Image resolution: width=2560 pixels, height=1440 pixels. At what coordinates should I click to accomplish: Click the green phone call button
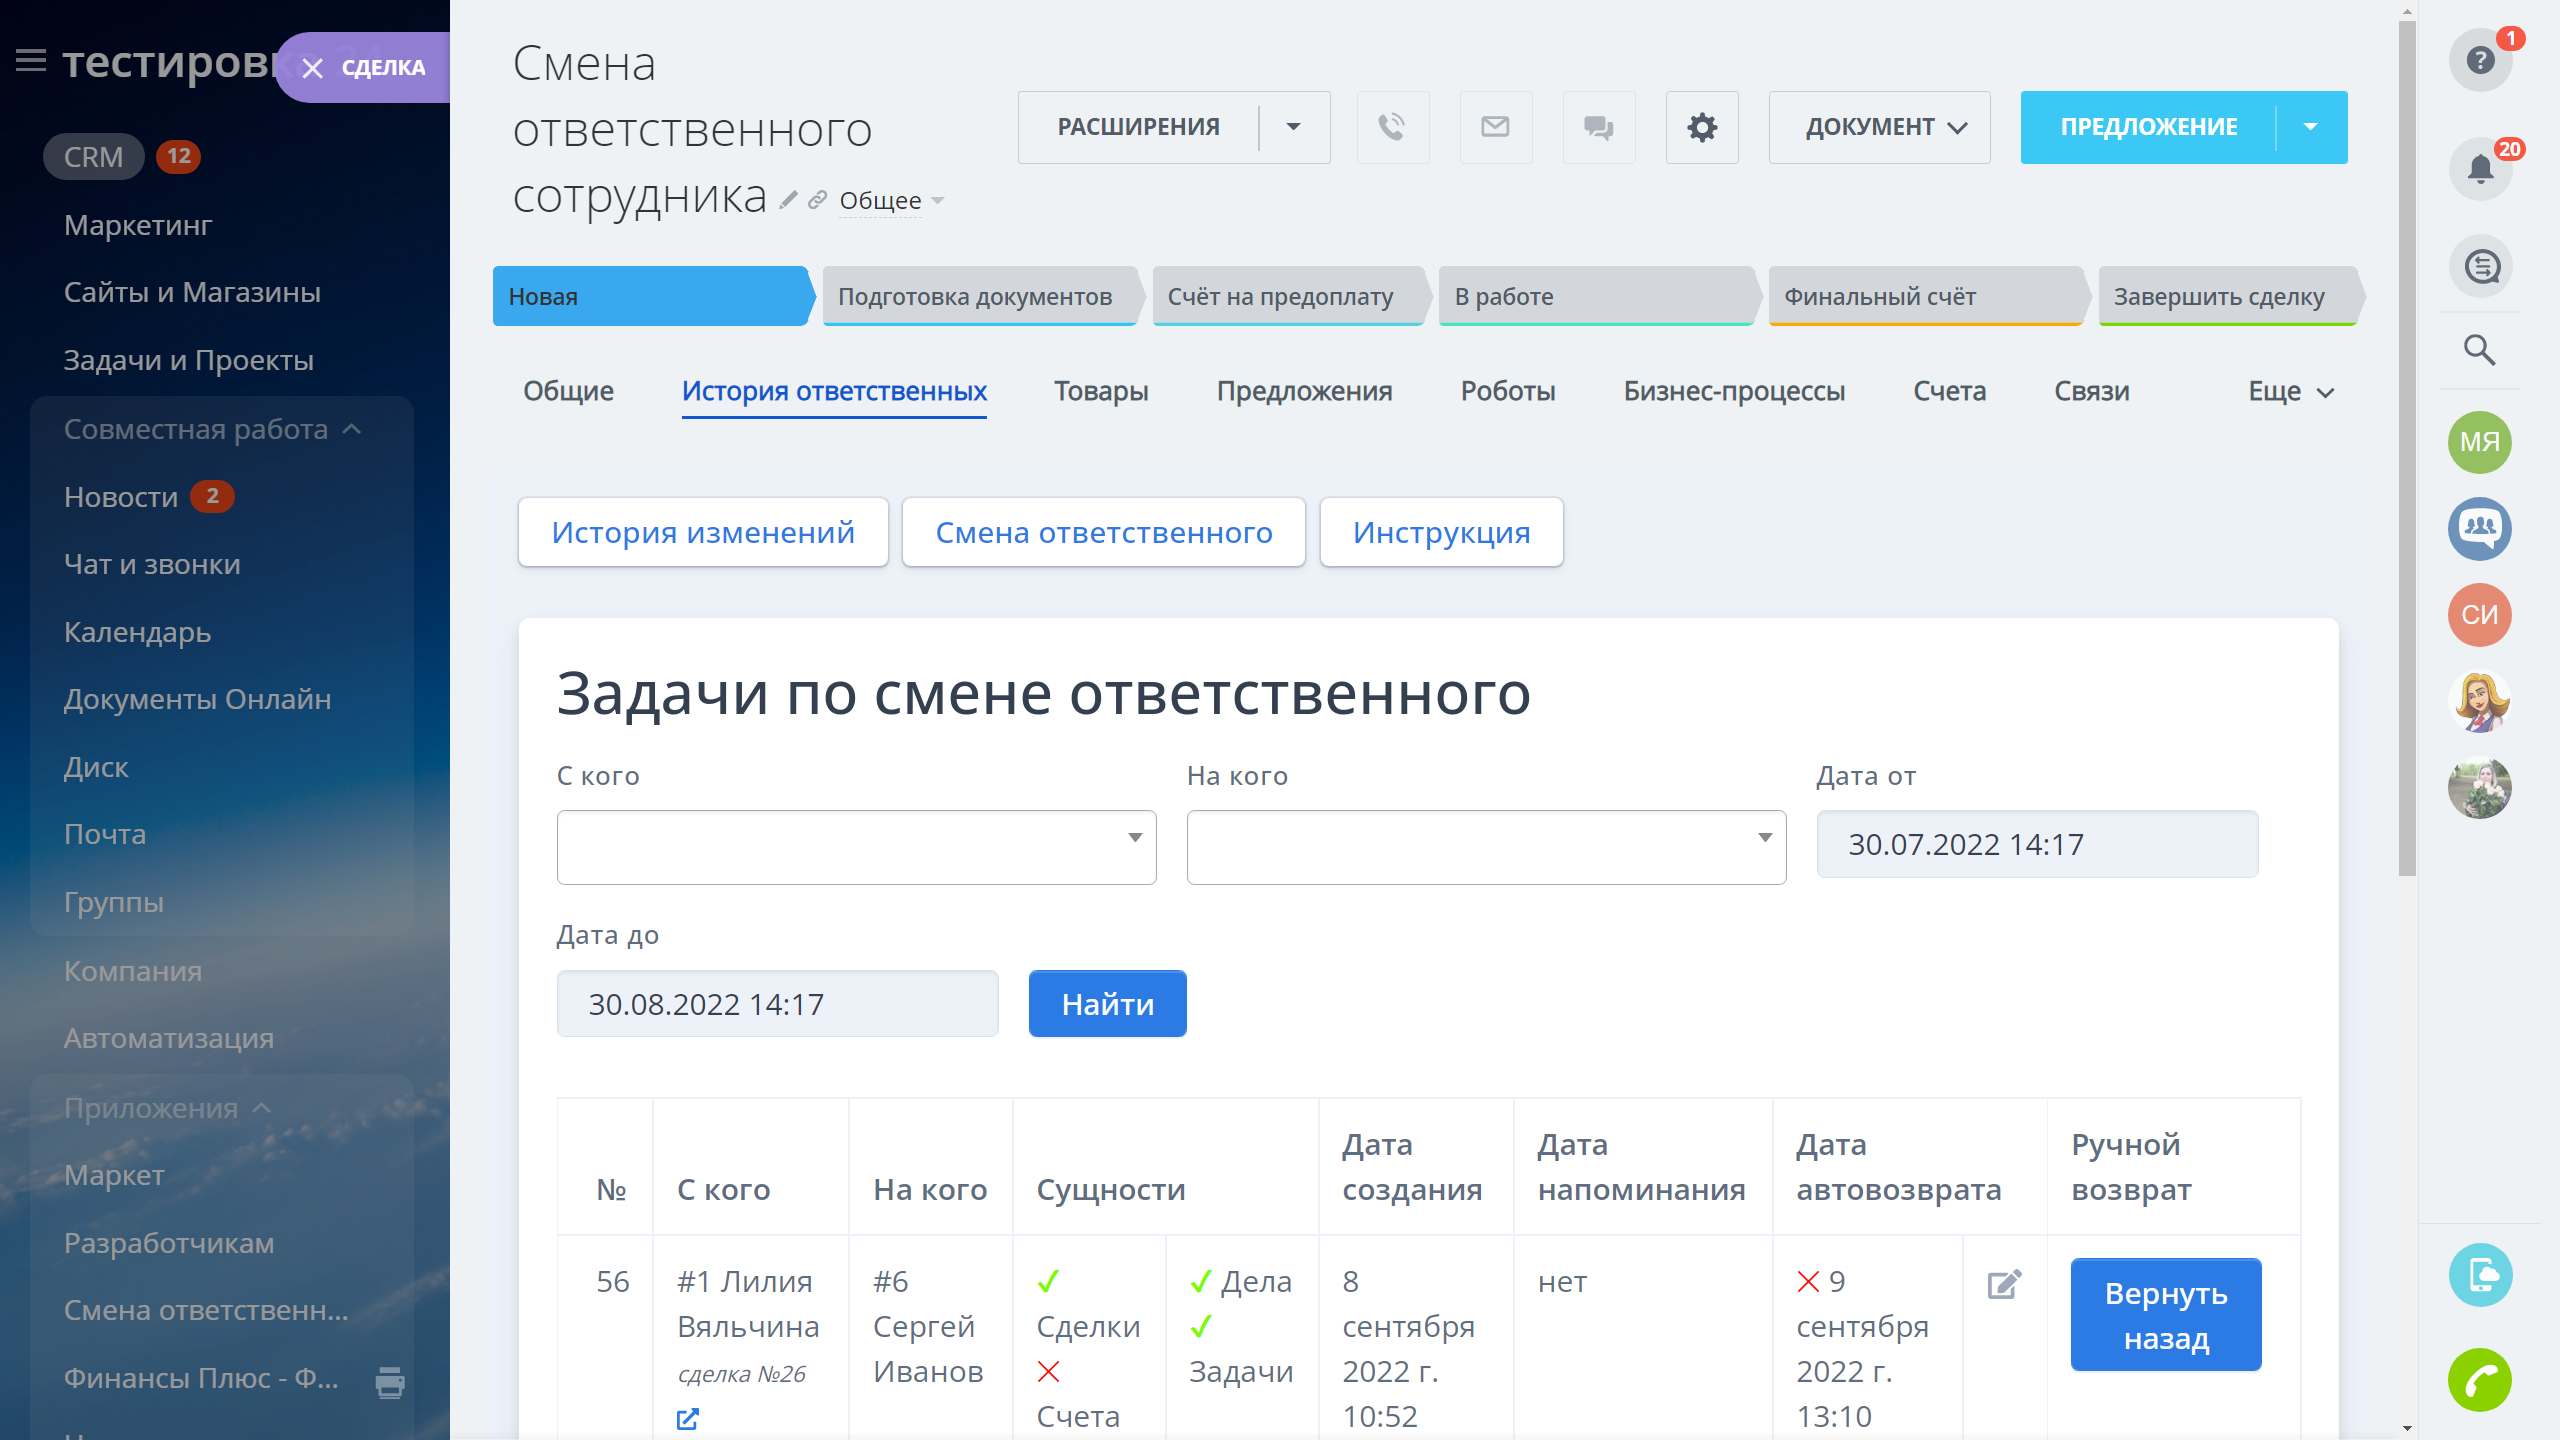point(2479,1380)
